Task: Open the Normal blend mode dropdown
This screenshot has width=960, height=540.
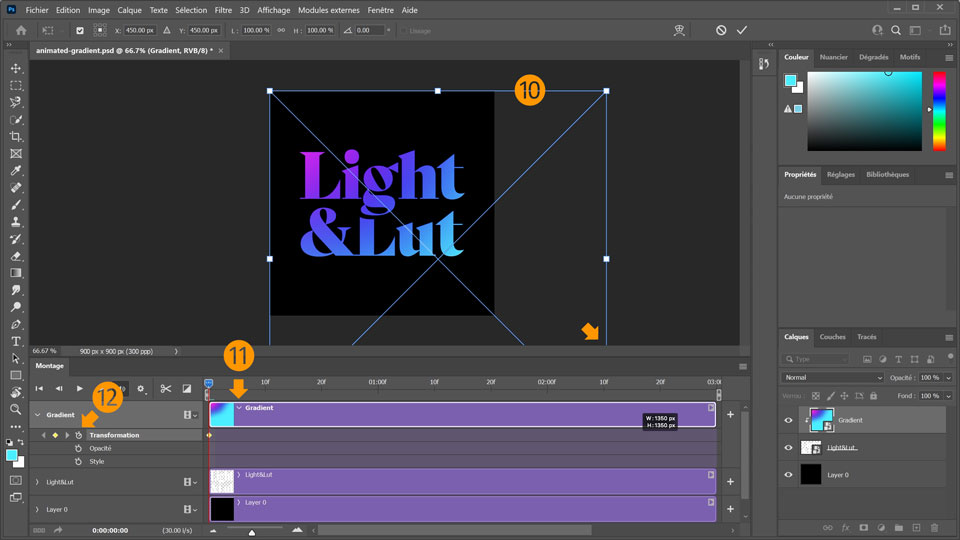Action: (832, 378)
